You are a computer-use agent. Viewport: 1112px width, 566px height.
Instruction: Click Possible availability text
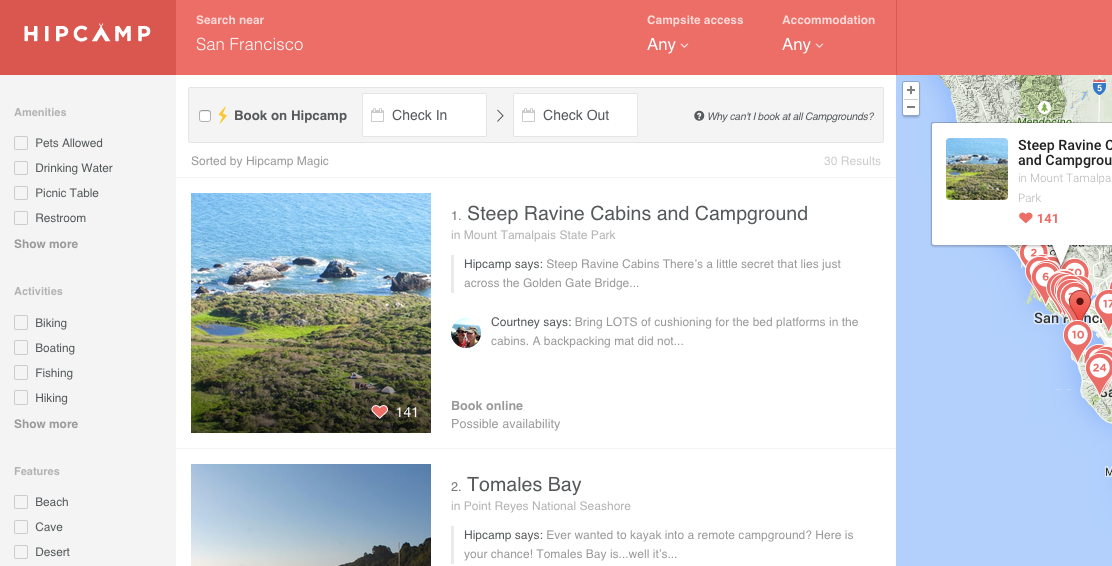506,424
